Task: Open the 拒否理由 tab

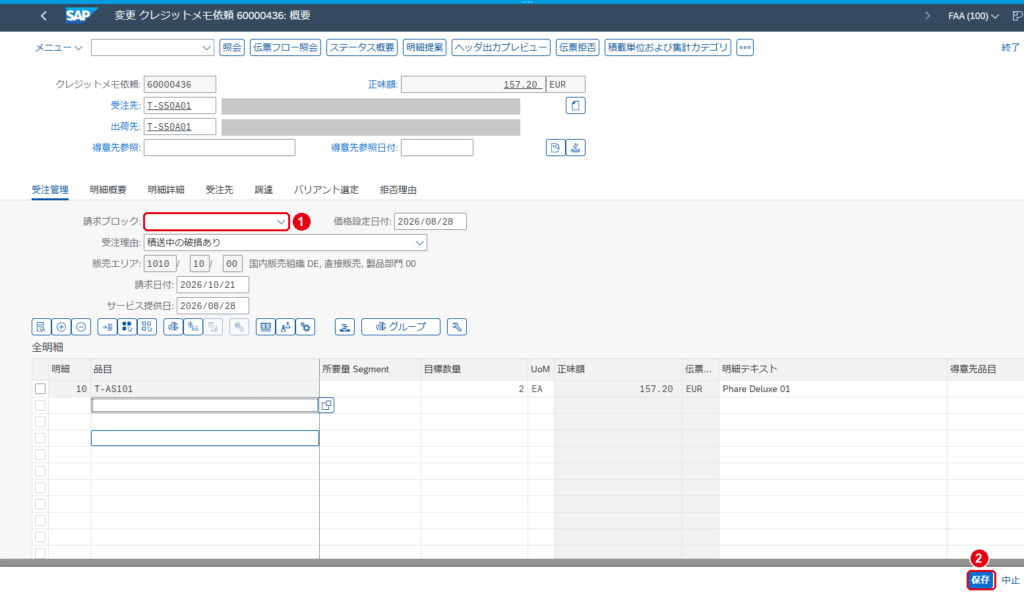Action: pos(398,189)
